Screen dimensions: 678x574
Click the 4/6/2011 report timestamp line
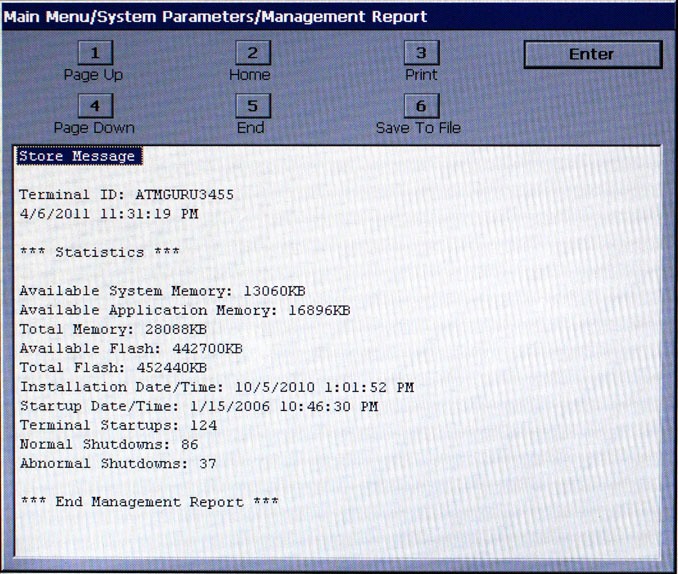tap(108, 213)
